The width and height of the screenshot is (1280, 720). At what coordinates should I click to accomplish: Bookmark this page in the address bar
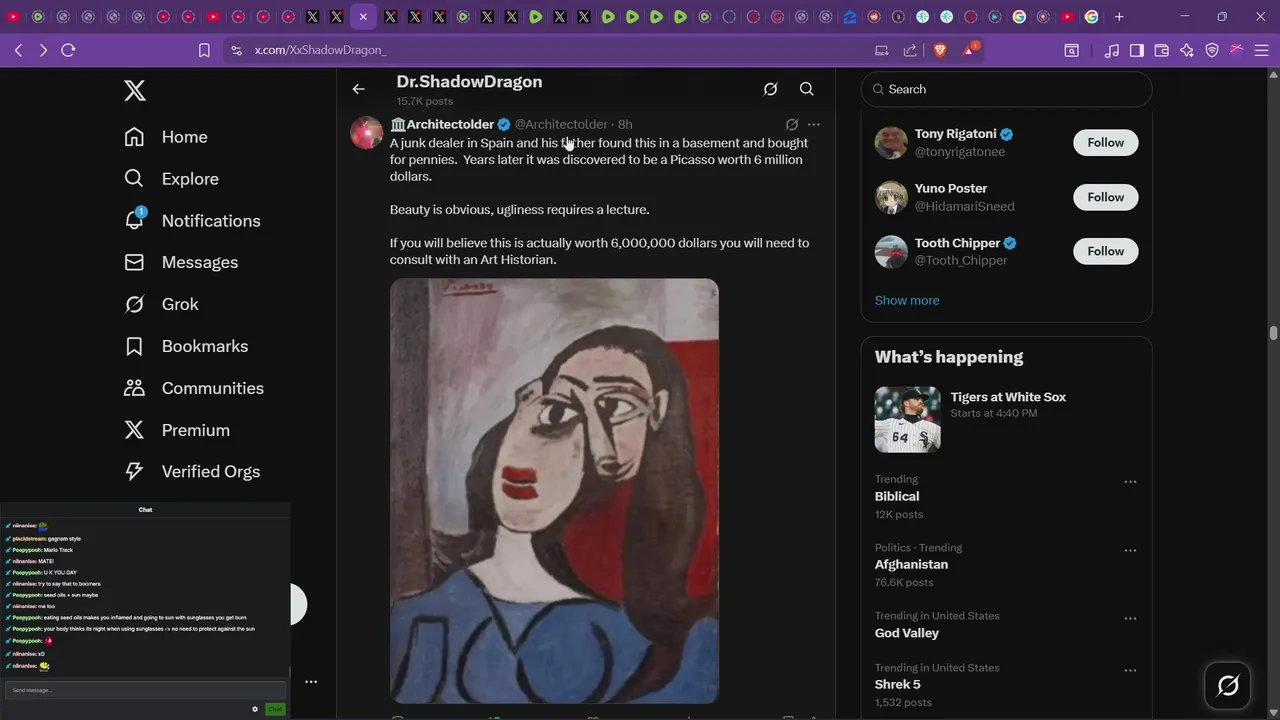(x=204, y=50)
